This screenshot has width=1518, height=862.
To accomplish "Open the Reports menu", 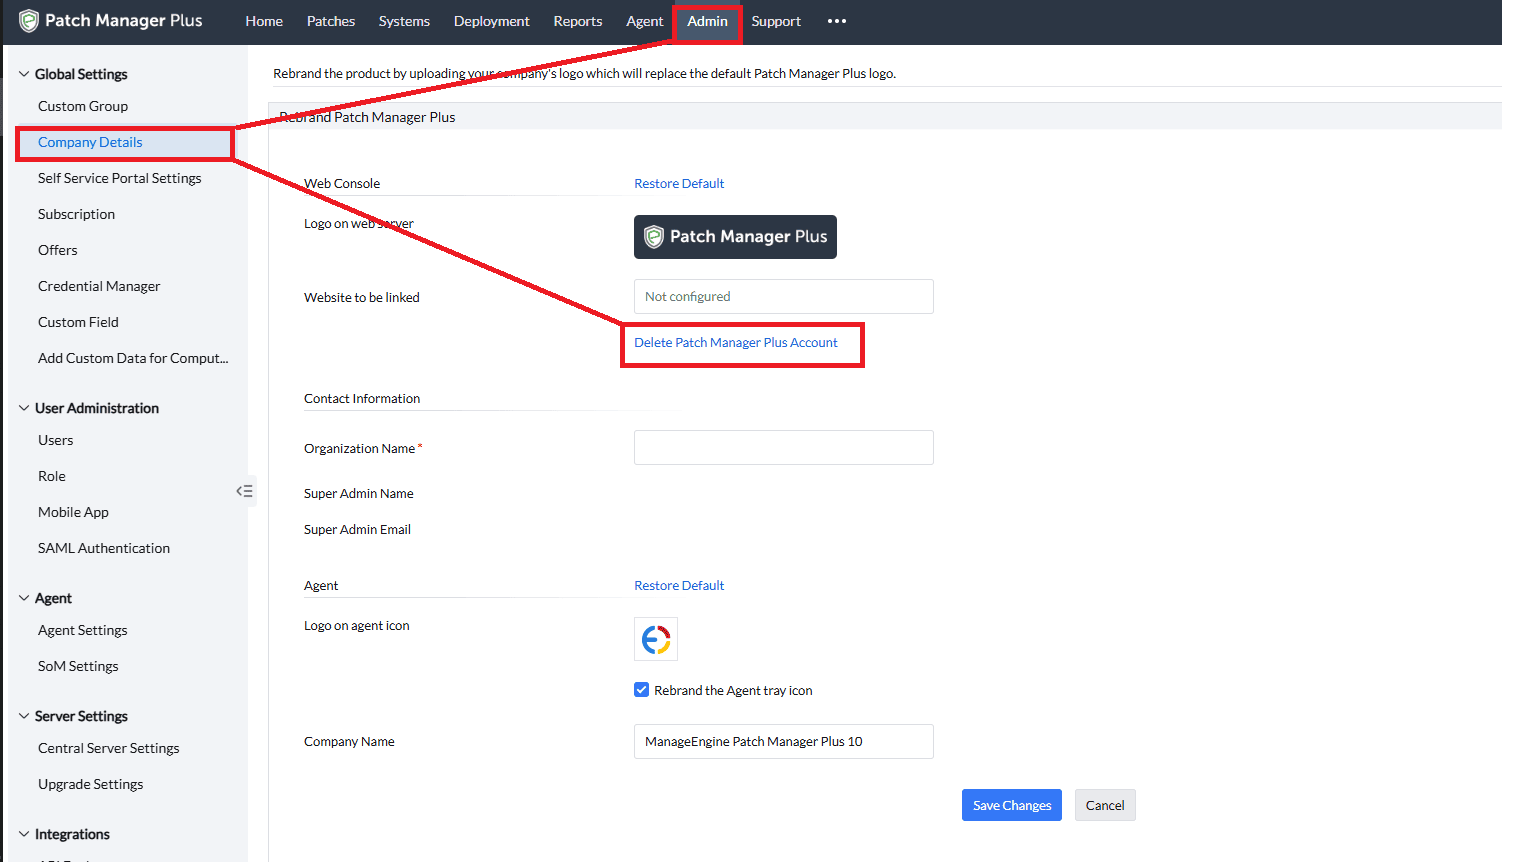I will pos(578,21).
